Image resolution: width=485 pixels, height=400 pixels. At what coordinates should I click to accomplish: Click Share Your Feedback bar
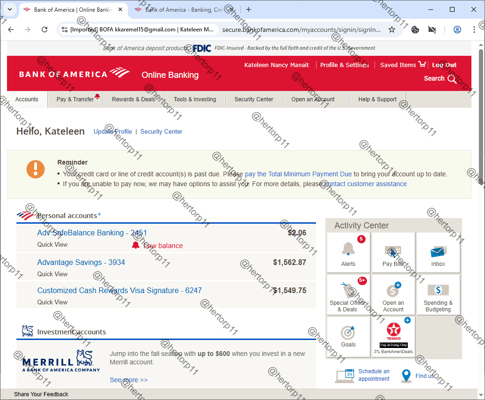(x=41, y=394)
